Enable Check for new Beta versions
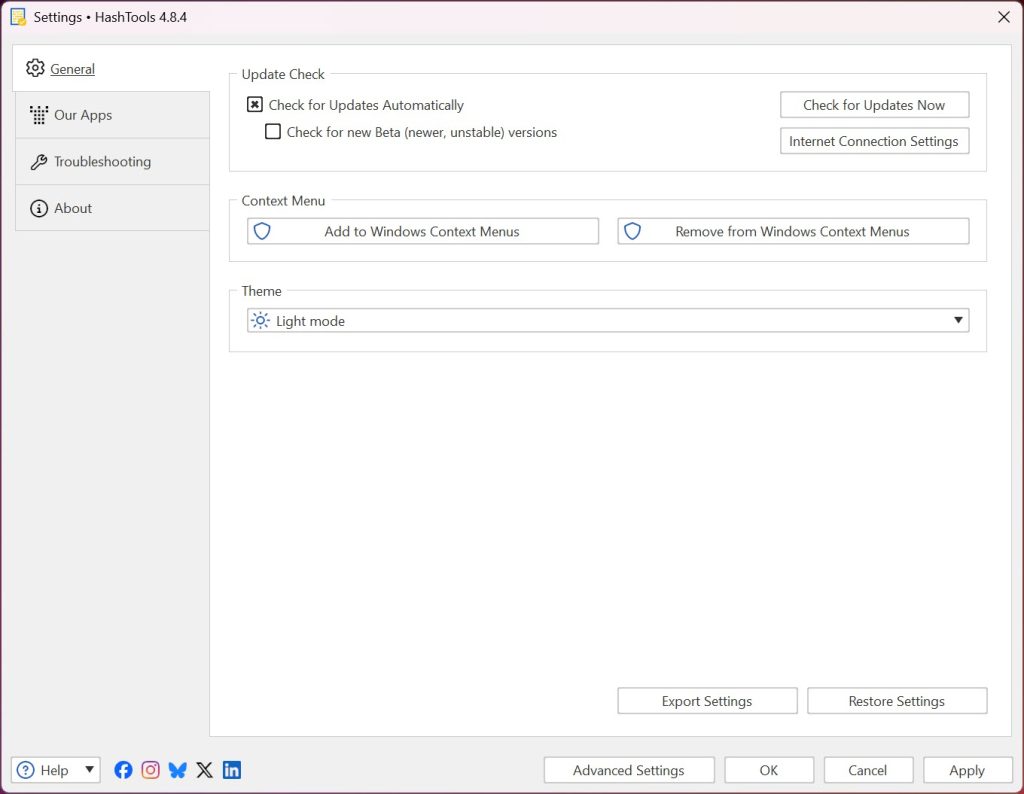The height and width of the screenshot is (794, 1024). 273,132
